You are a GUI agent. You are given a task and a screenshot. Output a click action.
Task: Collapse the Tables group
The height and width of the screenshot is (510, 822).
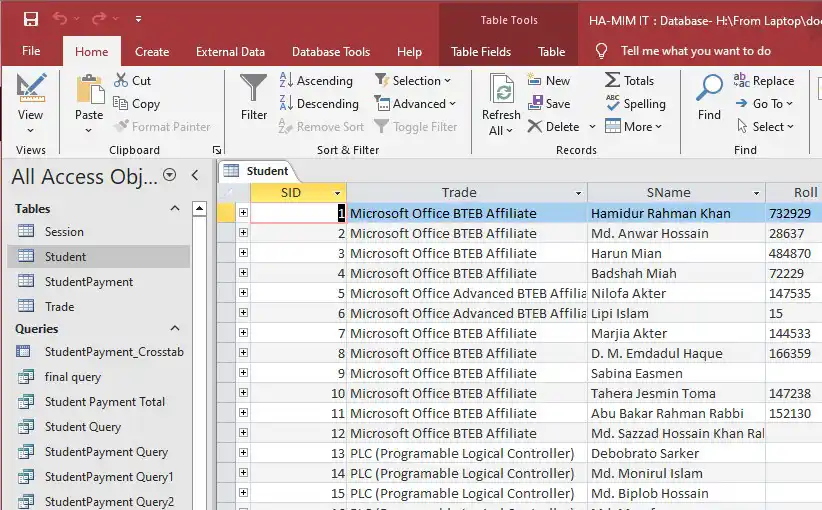(x=175, y=209)
